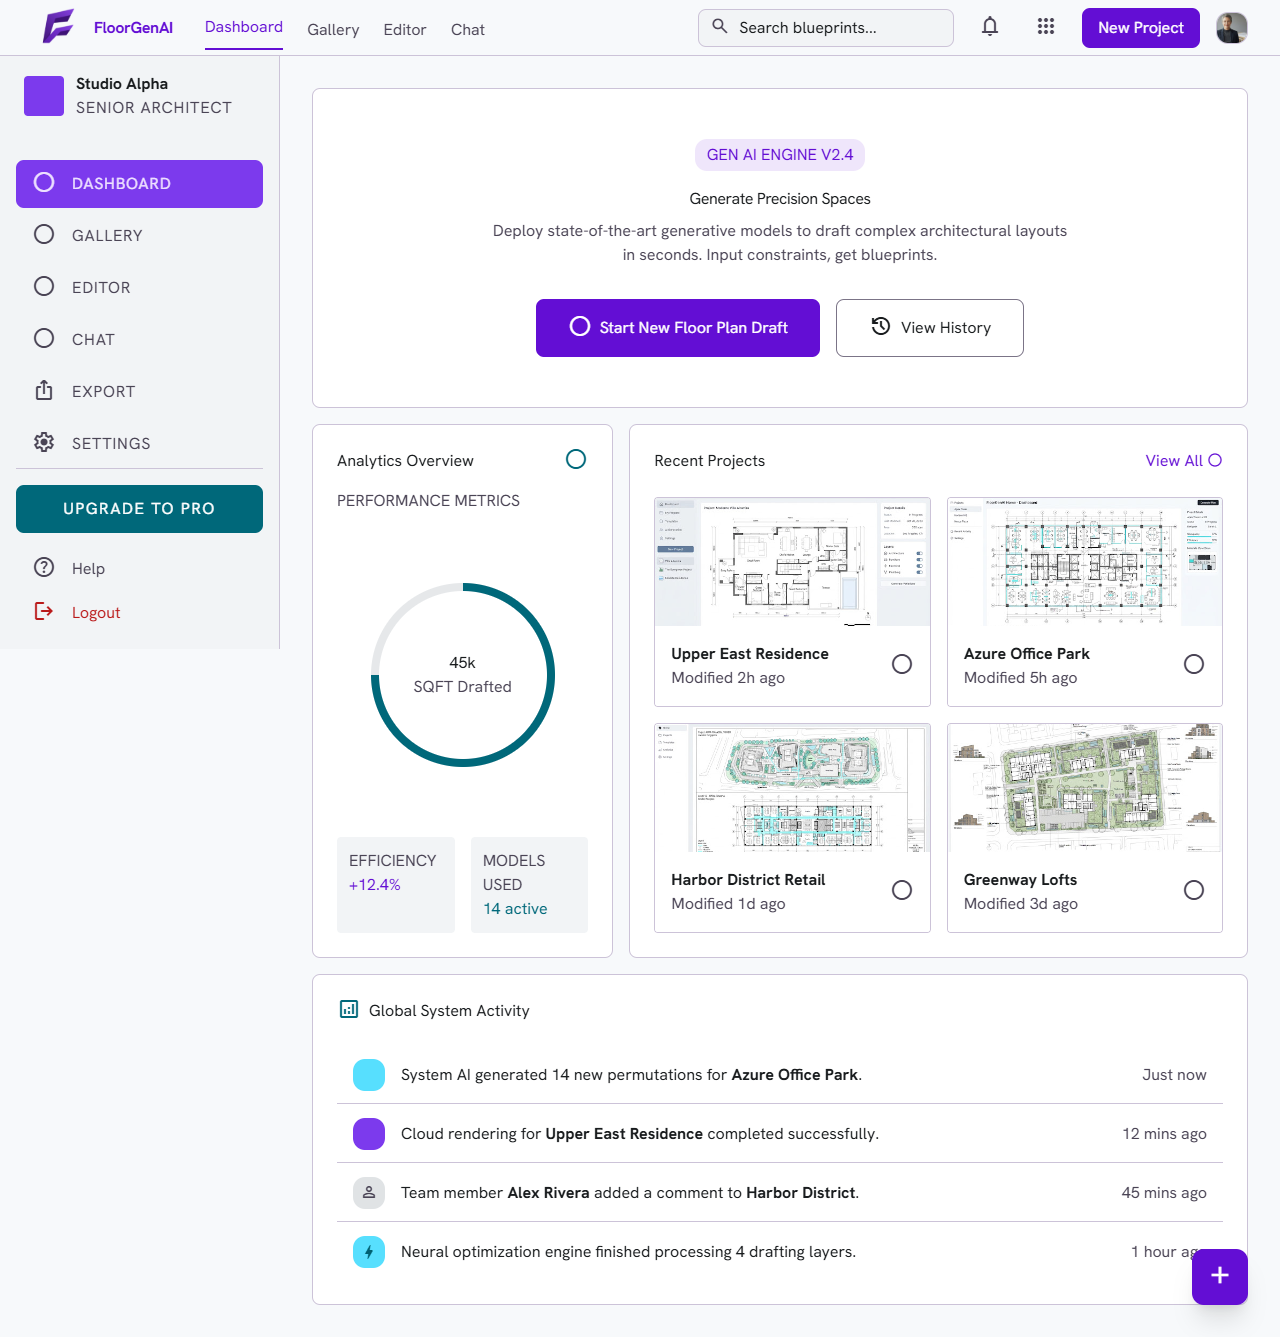Click the Studio Alpha purple workspace tile
The image size is (1280, 1337).
tap(44, 96)
